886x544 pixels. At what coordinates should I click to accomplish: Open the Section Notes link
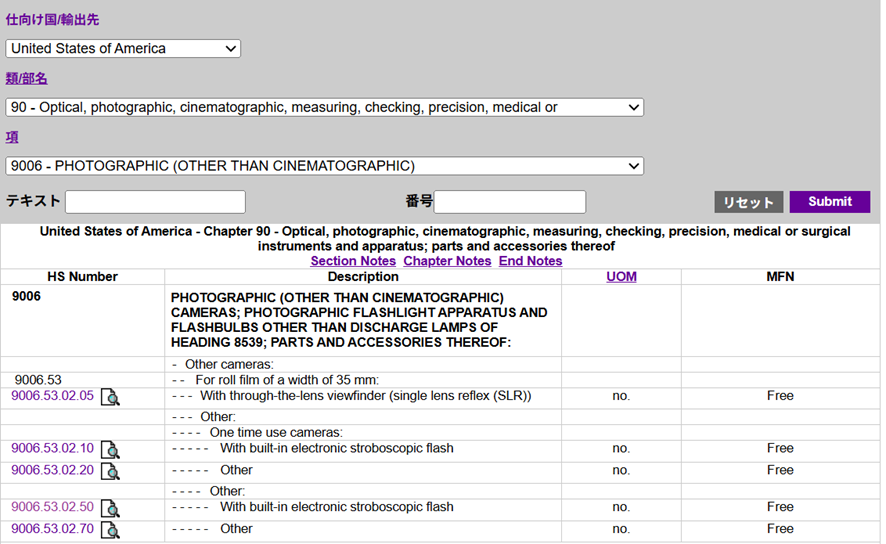(353, 261)
